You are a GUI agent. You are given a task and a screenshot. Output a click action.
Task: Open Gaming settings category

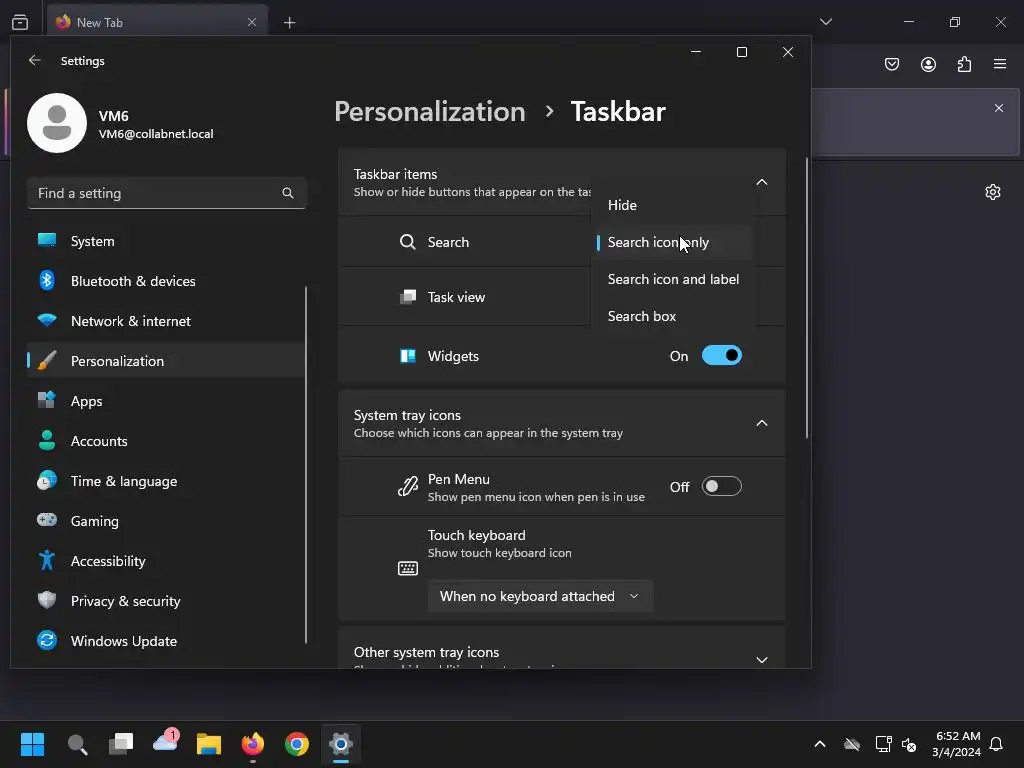(166, 520)
